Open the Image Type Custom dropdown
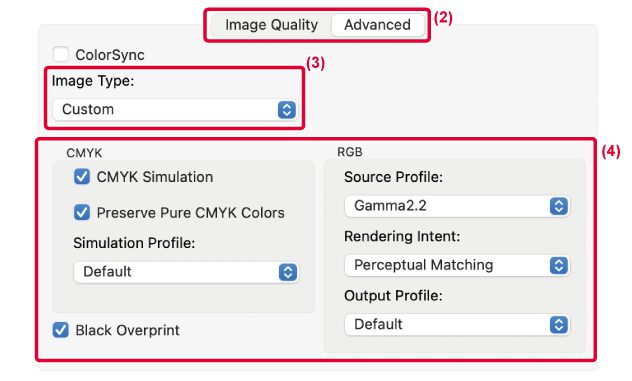Screen dimensions: 632x381 (175, 109)
